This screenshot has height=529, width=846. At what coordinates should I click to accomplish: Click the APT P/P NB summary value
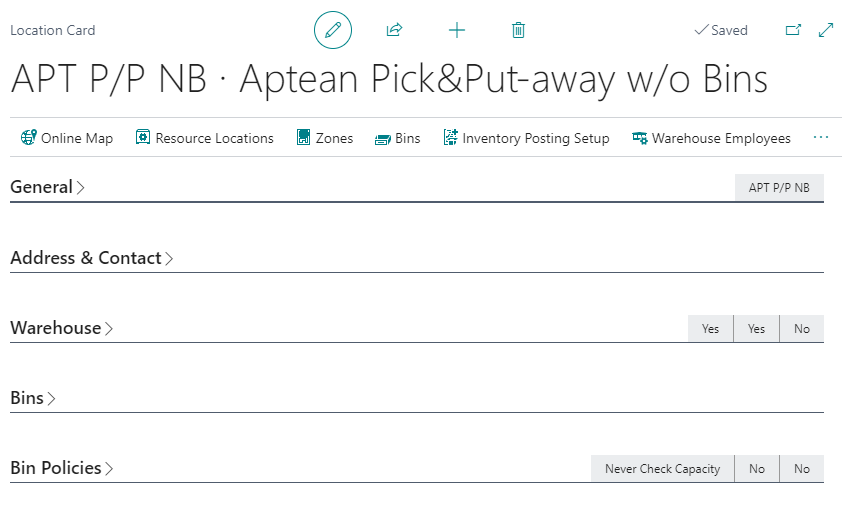click(x=779, y=188)
